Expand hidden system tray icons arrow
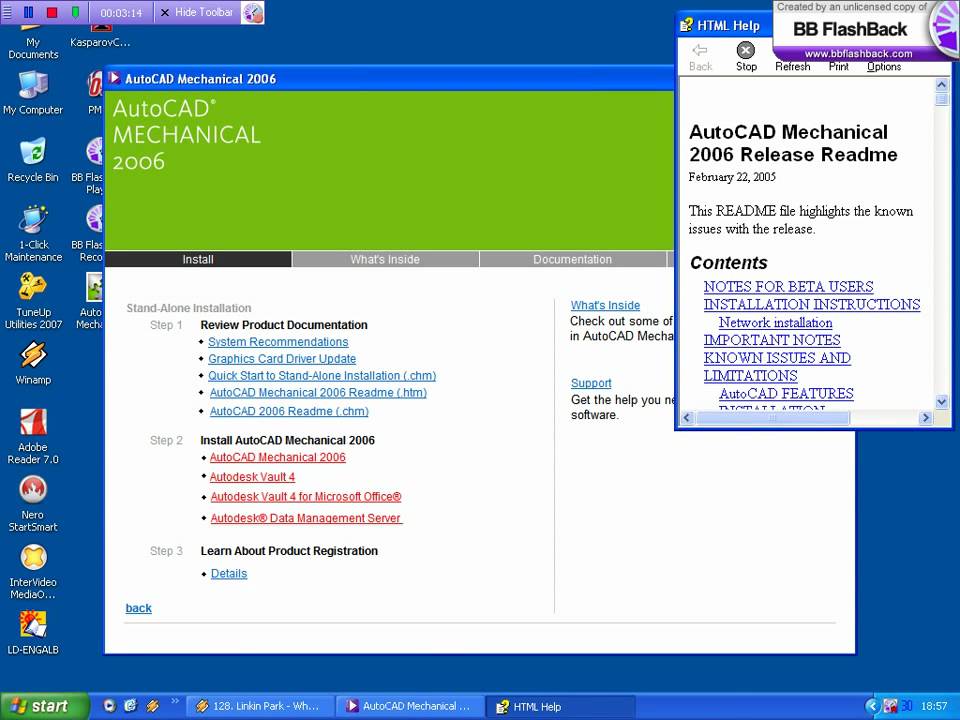This screenshot has height=720, width=960. (872, 706)
